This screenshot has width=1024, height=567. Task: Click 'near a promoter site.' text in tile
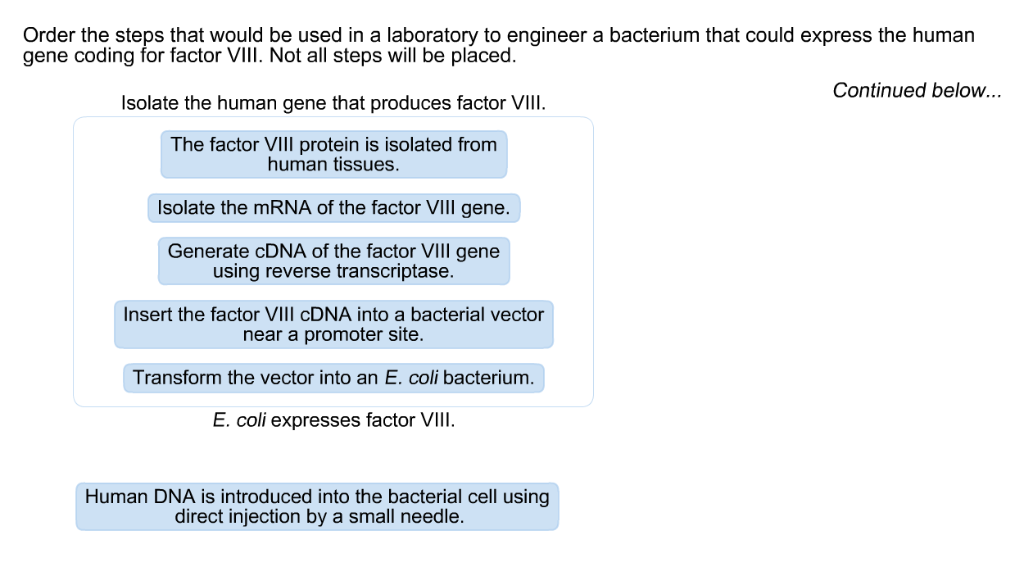(333, 334)
